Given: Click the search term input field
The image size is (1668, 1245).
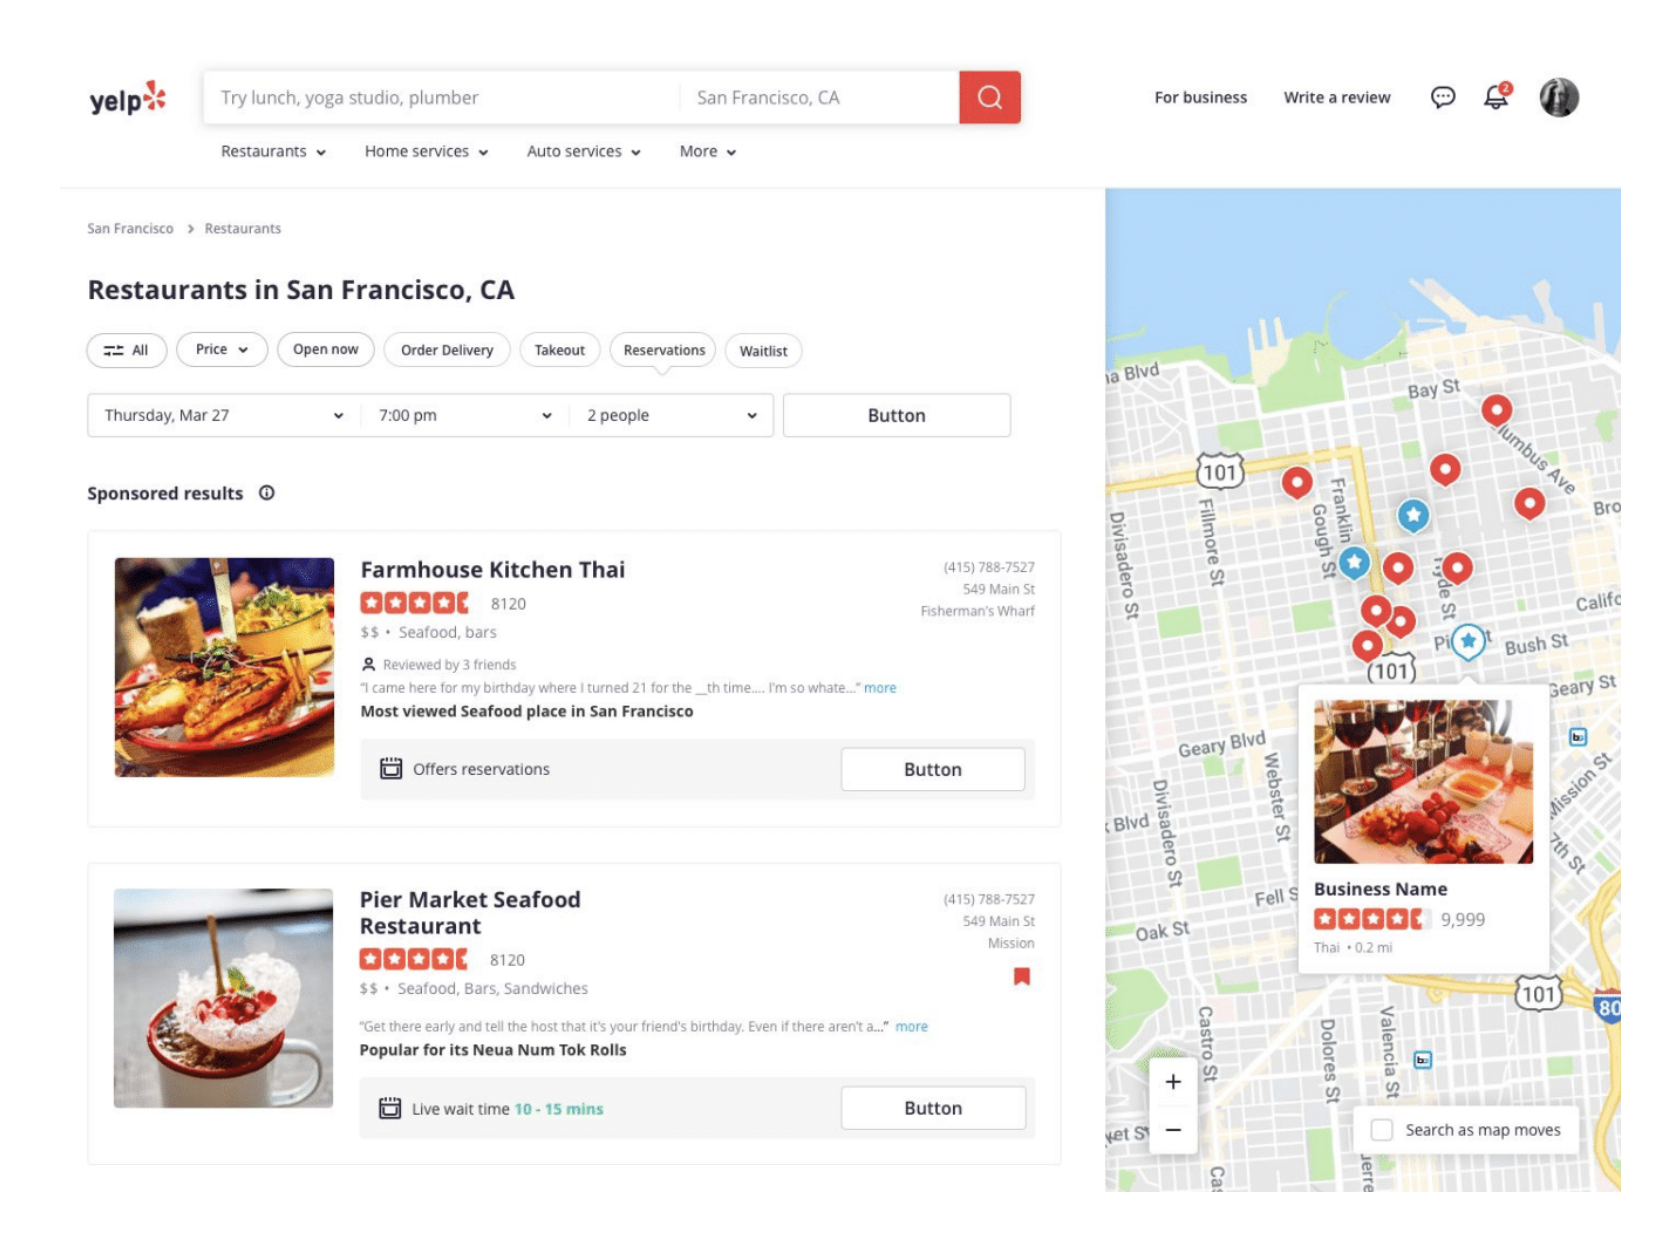Looking at the screenshot, I should (440, 97).
